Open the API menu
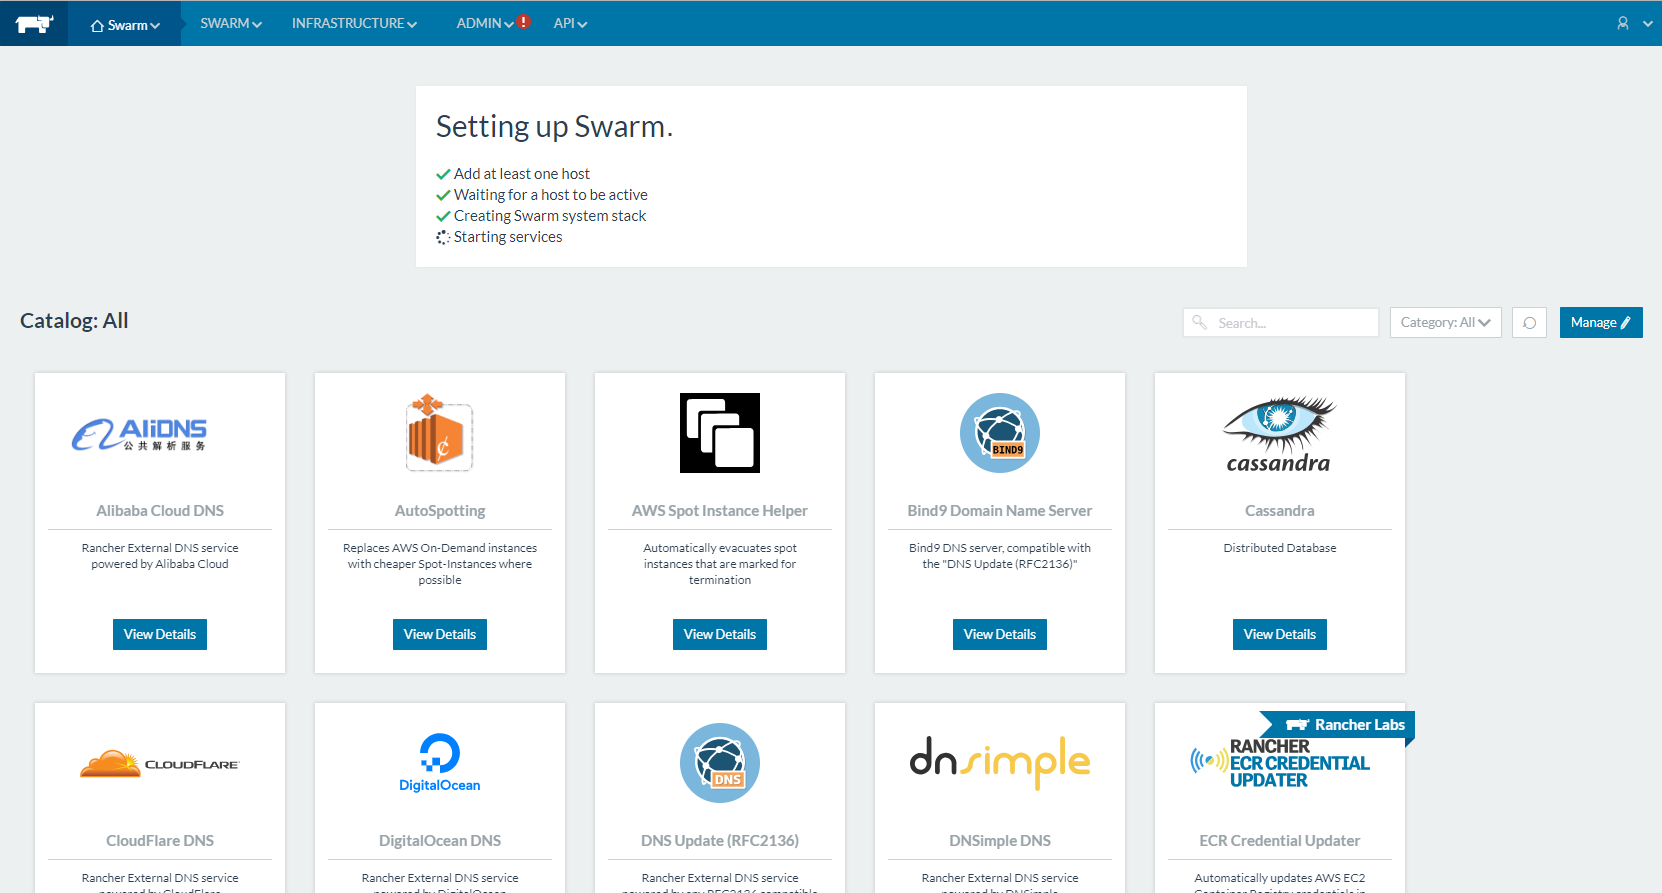 click(x=570, y=23)
